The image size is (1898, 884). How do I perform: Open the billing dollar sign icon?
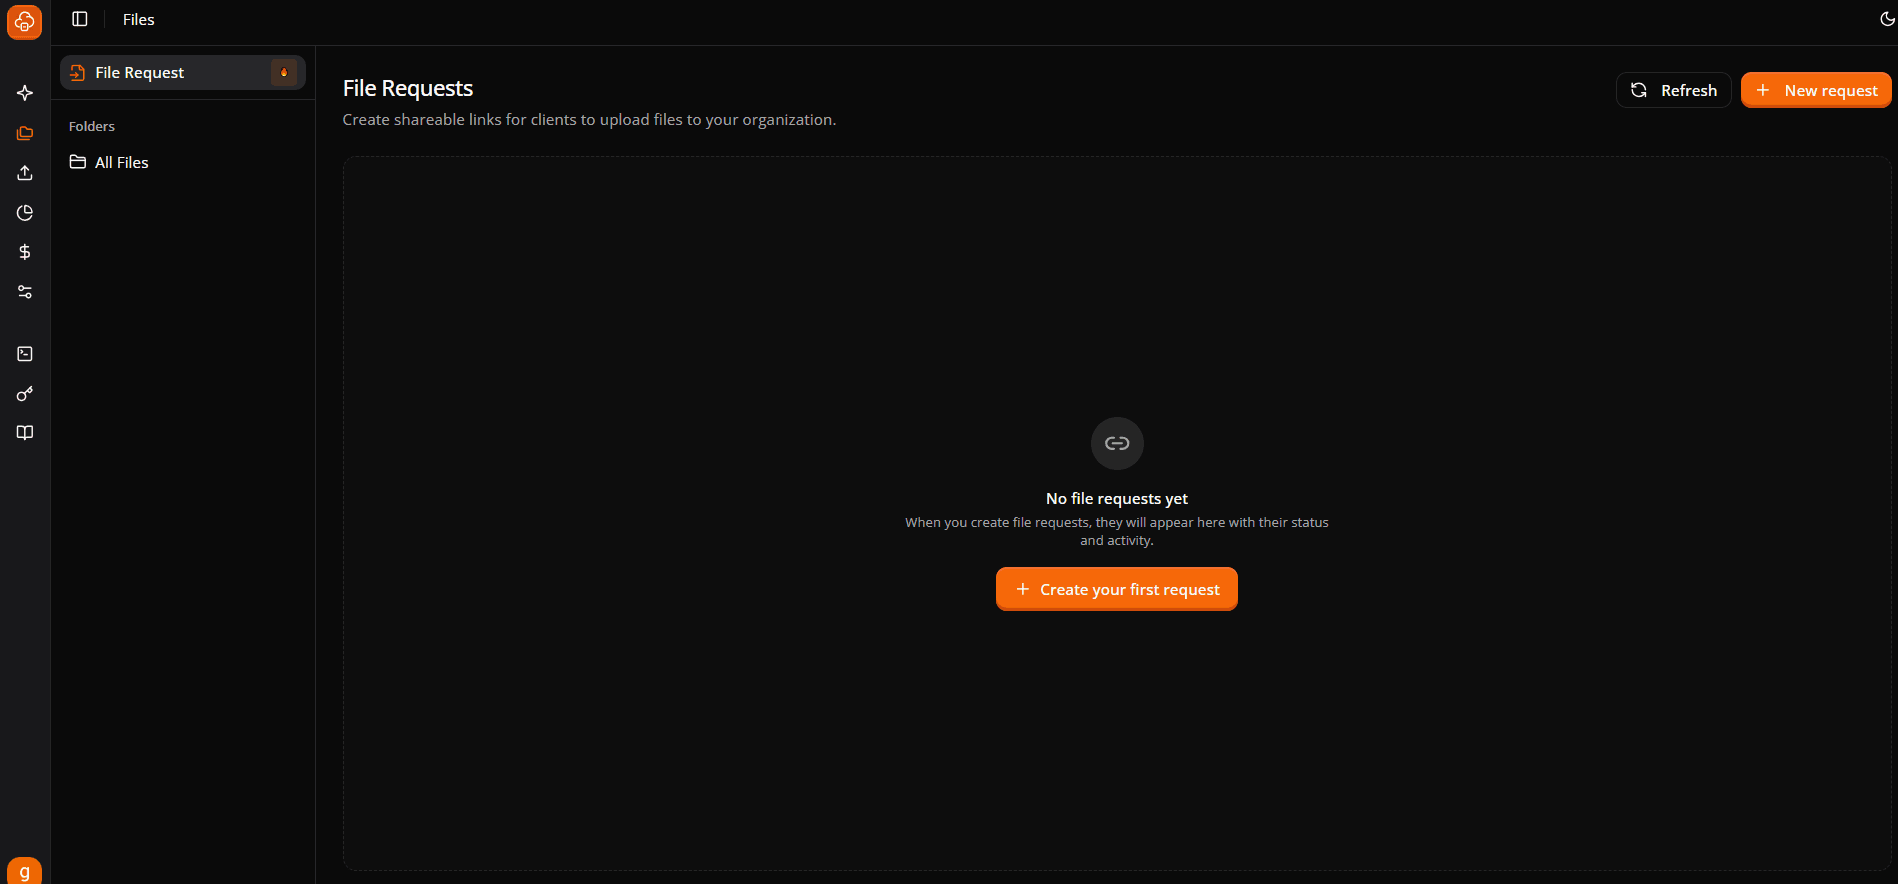[x=25, y=252]
